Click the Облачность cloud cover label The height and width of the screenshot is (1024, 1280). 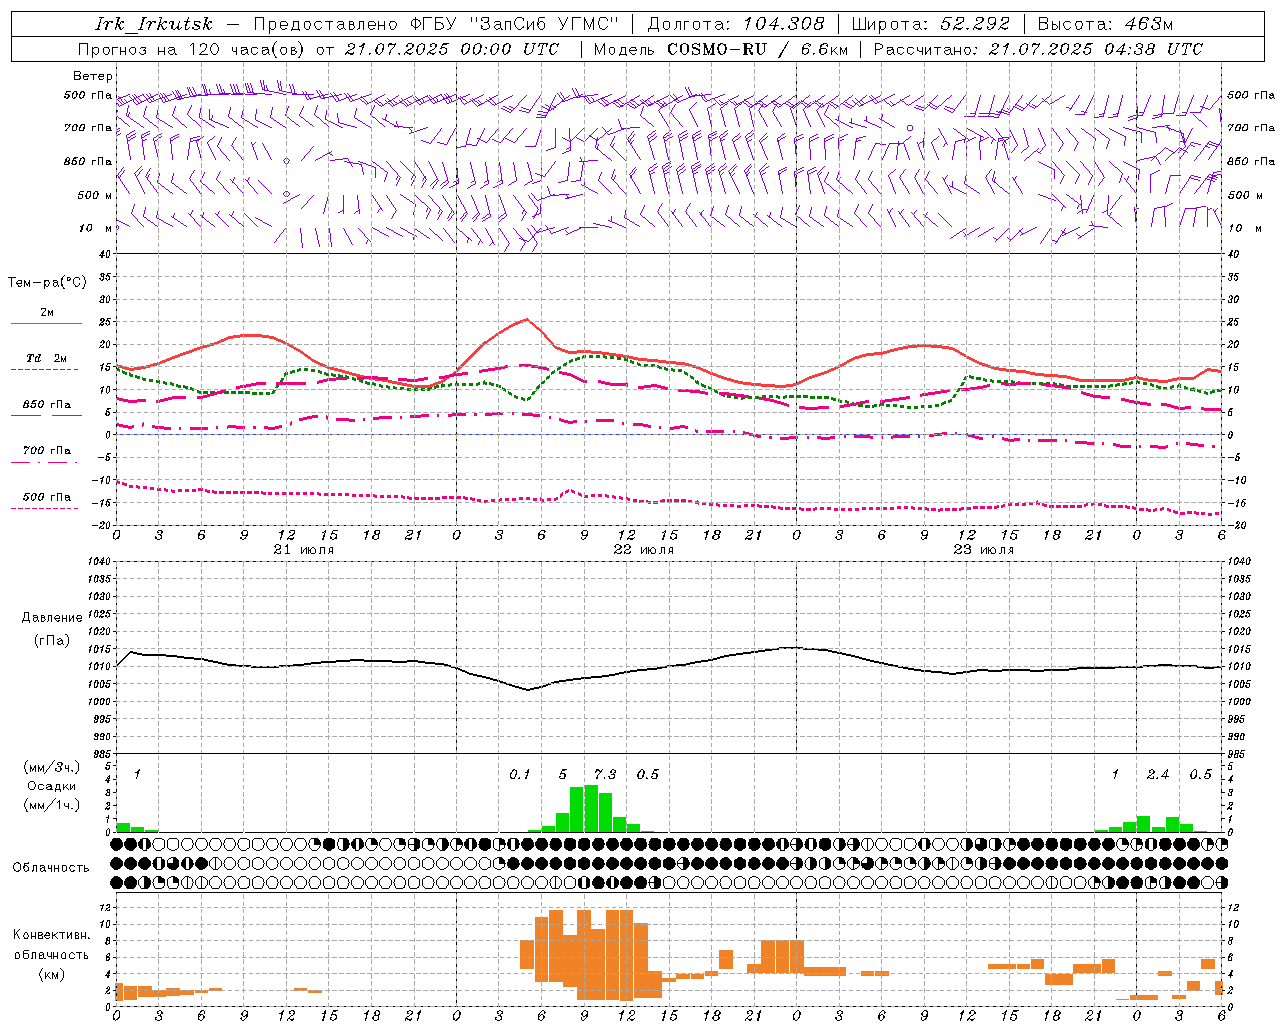(51, 868)
